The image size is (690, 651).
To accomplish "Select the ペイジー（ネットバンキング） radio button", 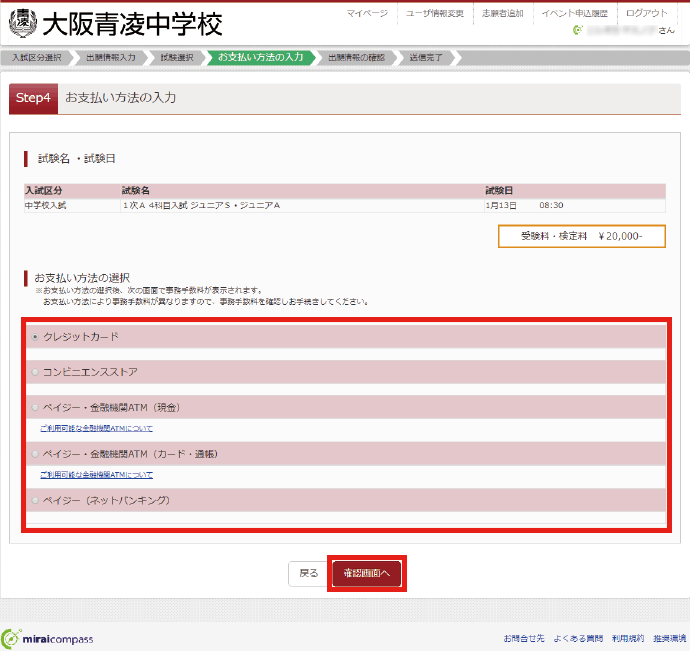I will 35,500.
